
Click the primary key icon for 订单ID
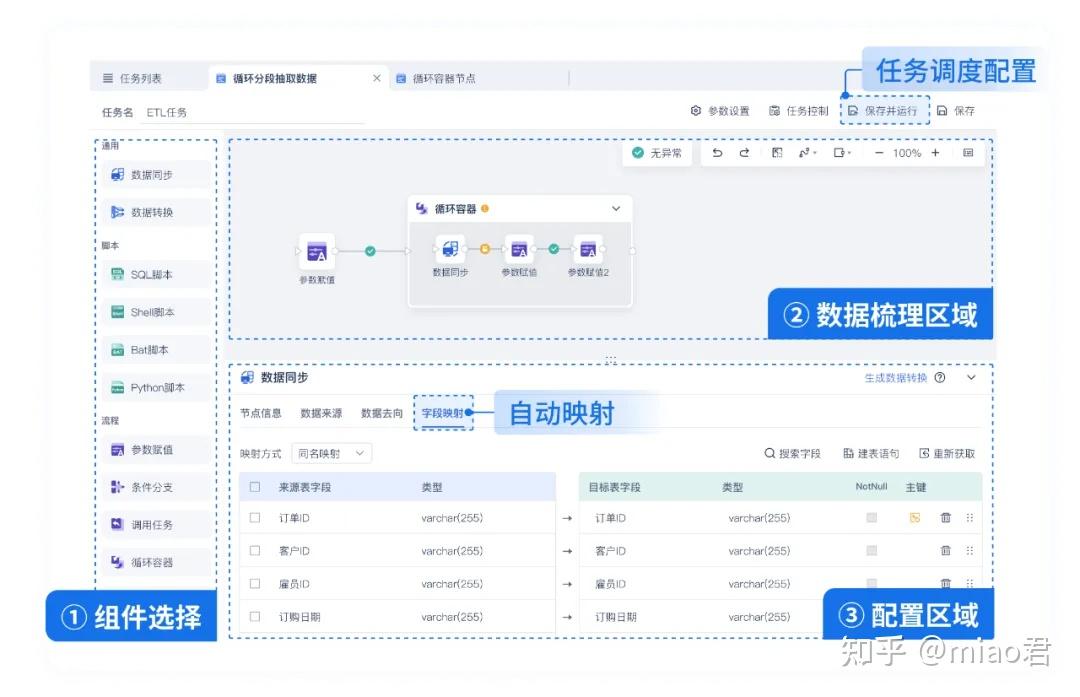[x=915, y=518]
